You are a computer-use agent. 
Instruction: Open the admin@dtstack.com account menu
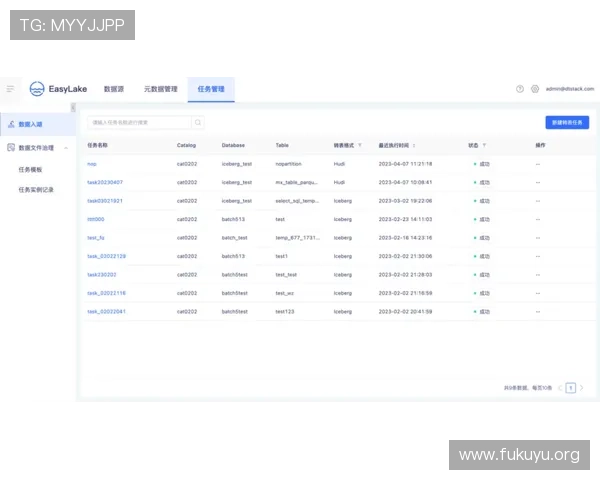(x=570, y=89)
